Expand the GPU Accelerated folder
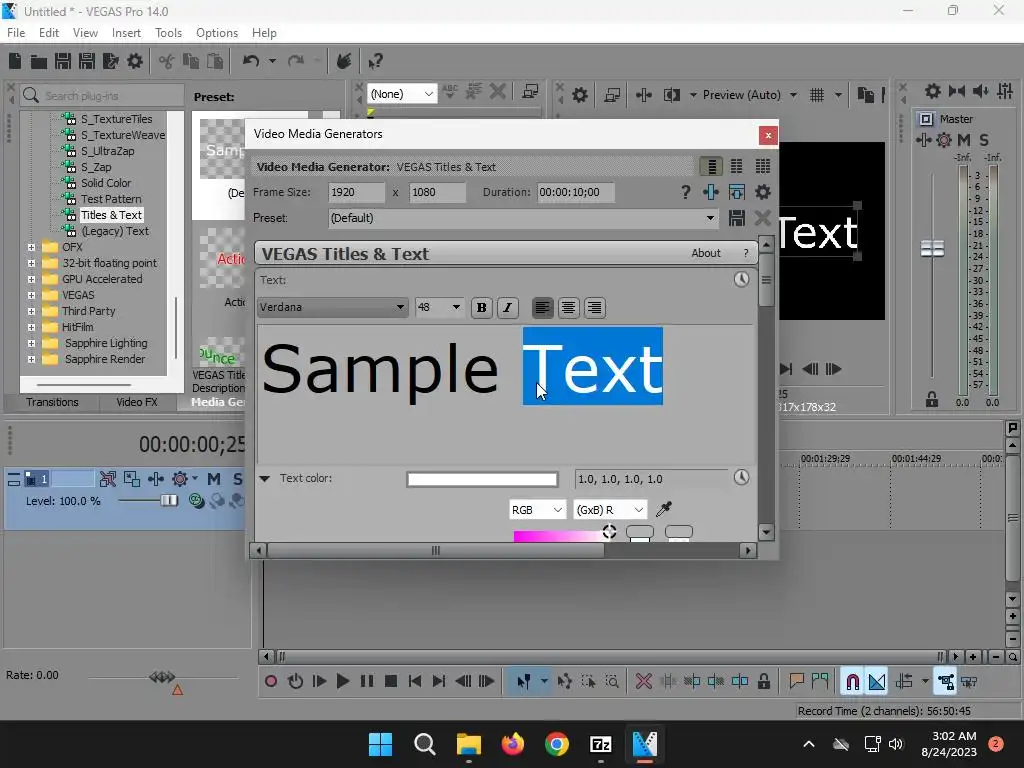This screenshot has width=1024, height=768. 31,279
